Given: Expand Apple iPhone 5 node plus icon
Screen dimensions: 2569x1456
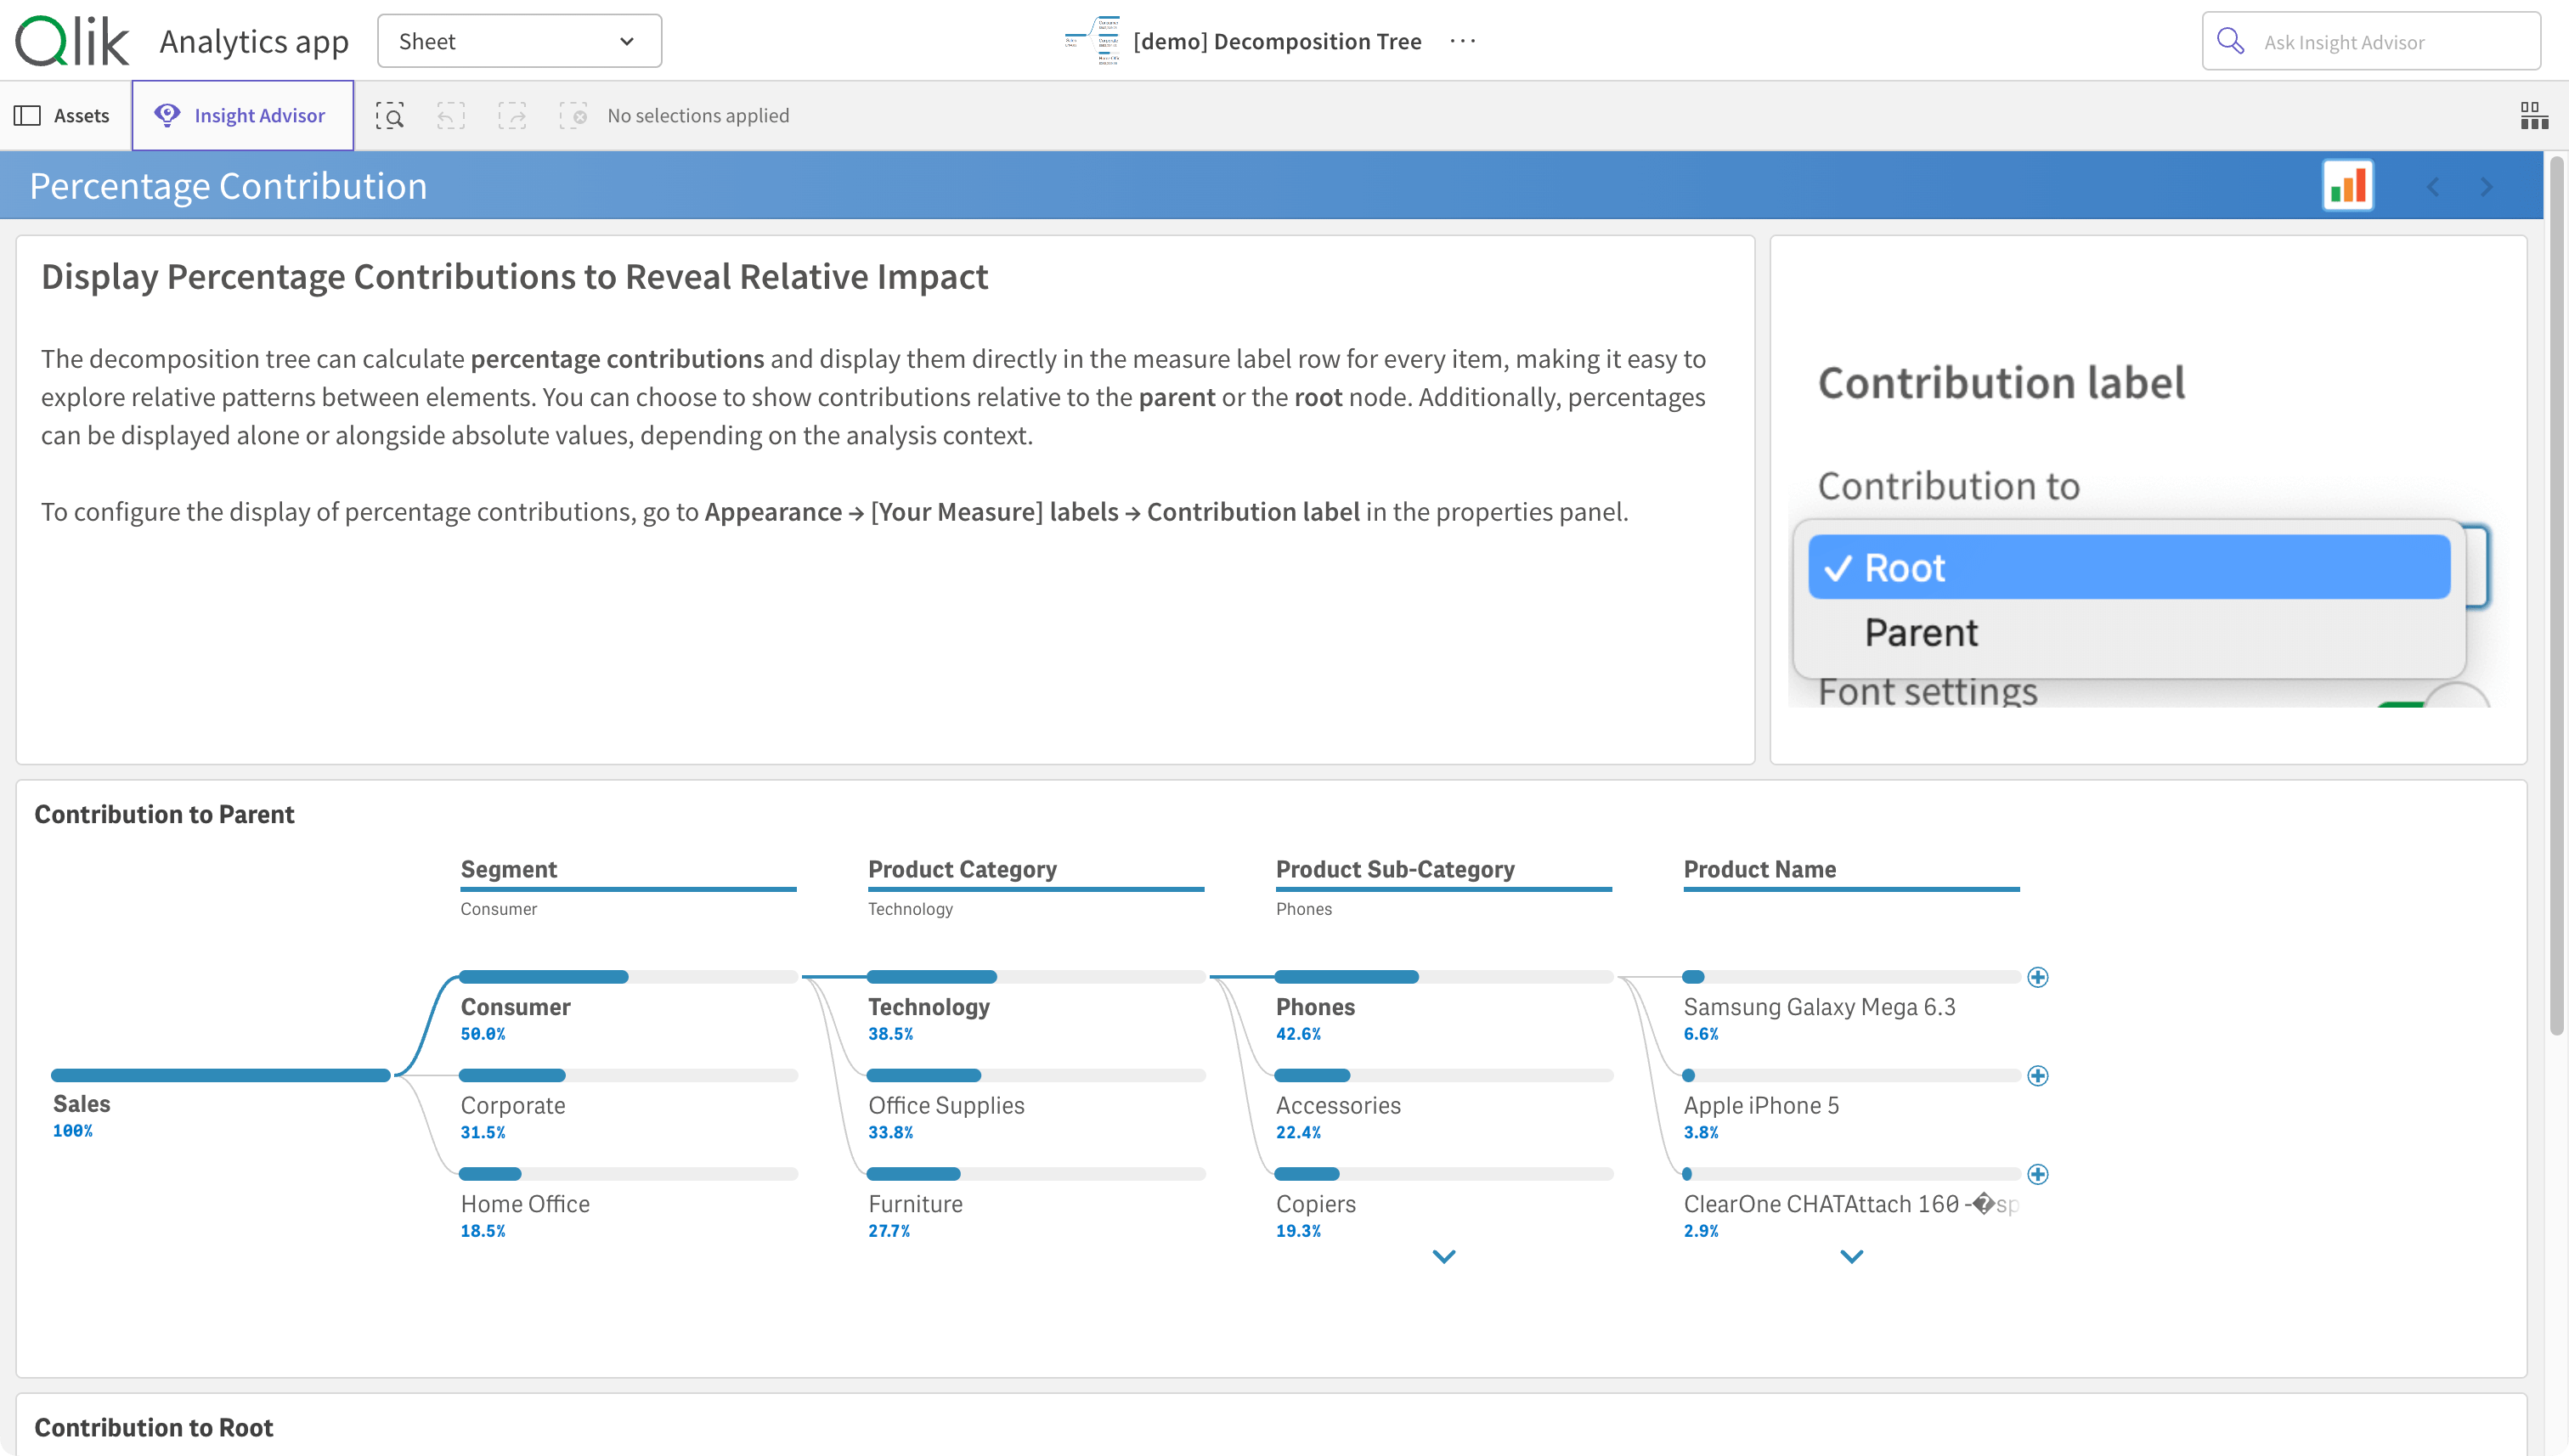Looking at the screenshot, I should point(2037,1075).
